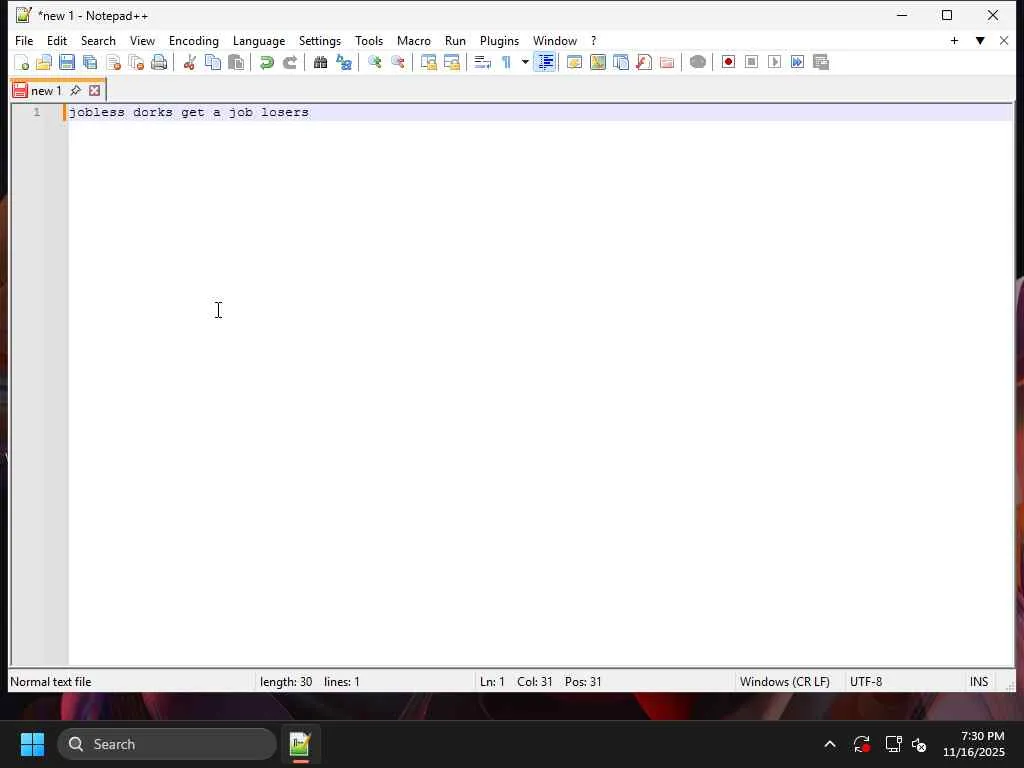Open the Language menu
1024x768 pixels.
click(x=259, y=40)
